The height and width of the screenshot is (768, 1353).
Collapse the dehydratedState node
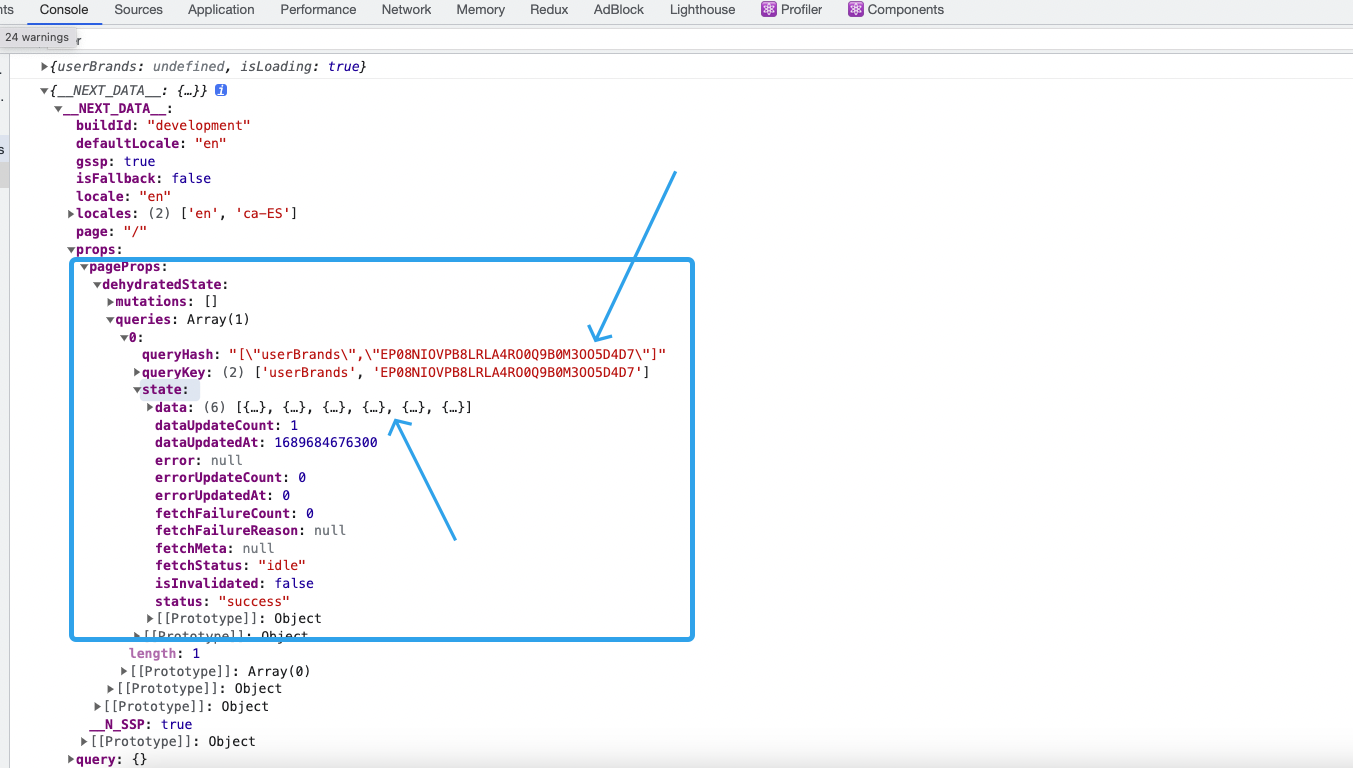click(97, 285)
